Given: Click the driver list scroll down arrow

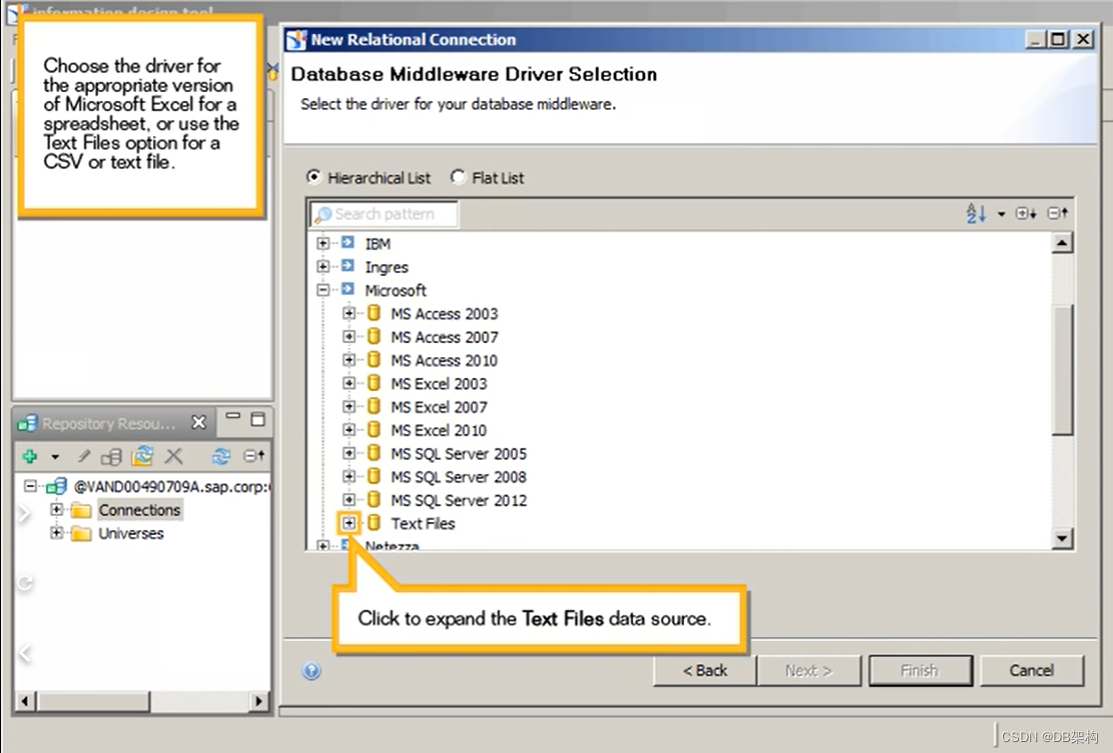Looking at the screenshot, I should tap(1062, 538).
